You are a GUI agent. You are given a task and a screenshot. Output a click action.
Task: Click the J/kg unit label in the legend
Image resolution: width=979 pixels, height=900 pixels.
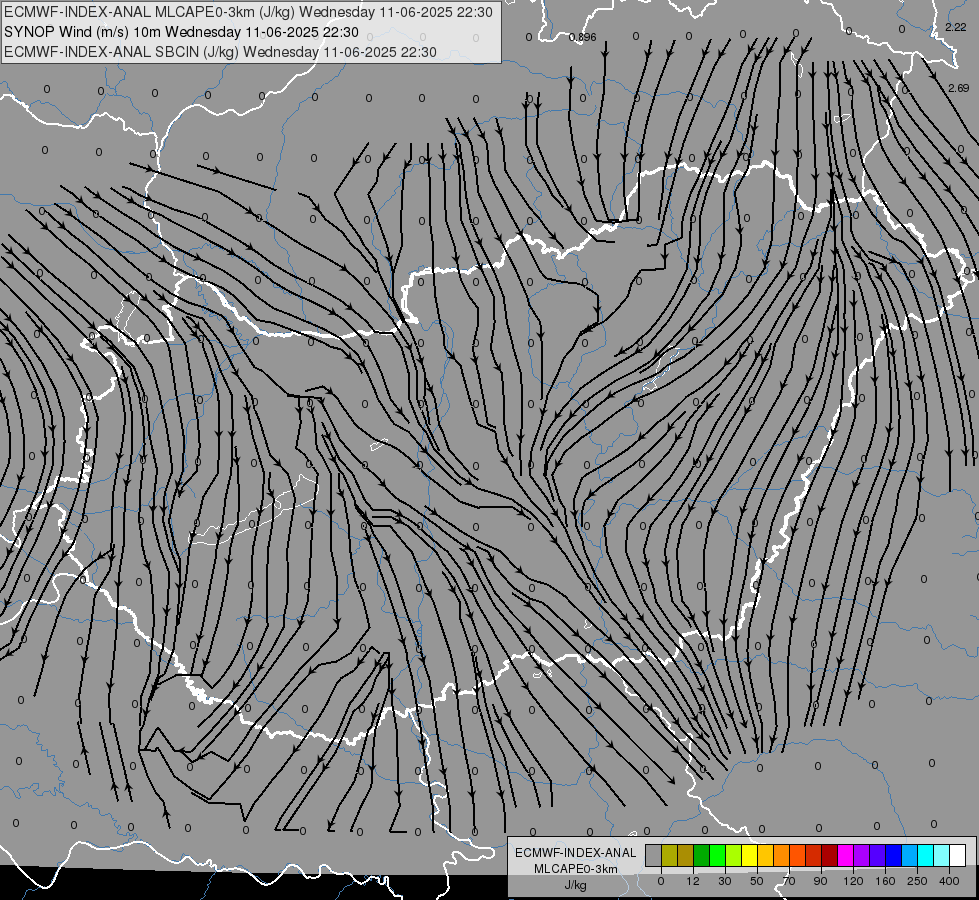[575, 885]
